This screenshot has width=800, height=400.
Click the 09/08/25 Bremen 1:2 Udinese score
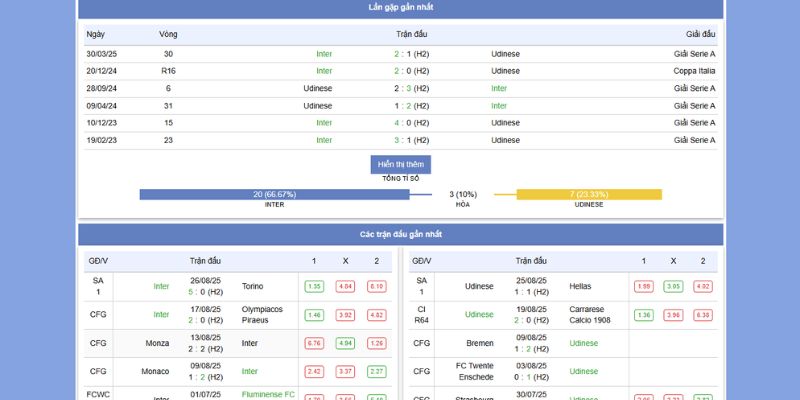click(x=532, y=349)
